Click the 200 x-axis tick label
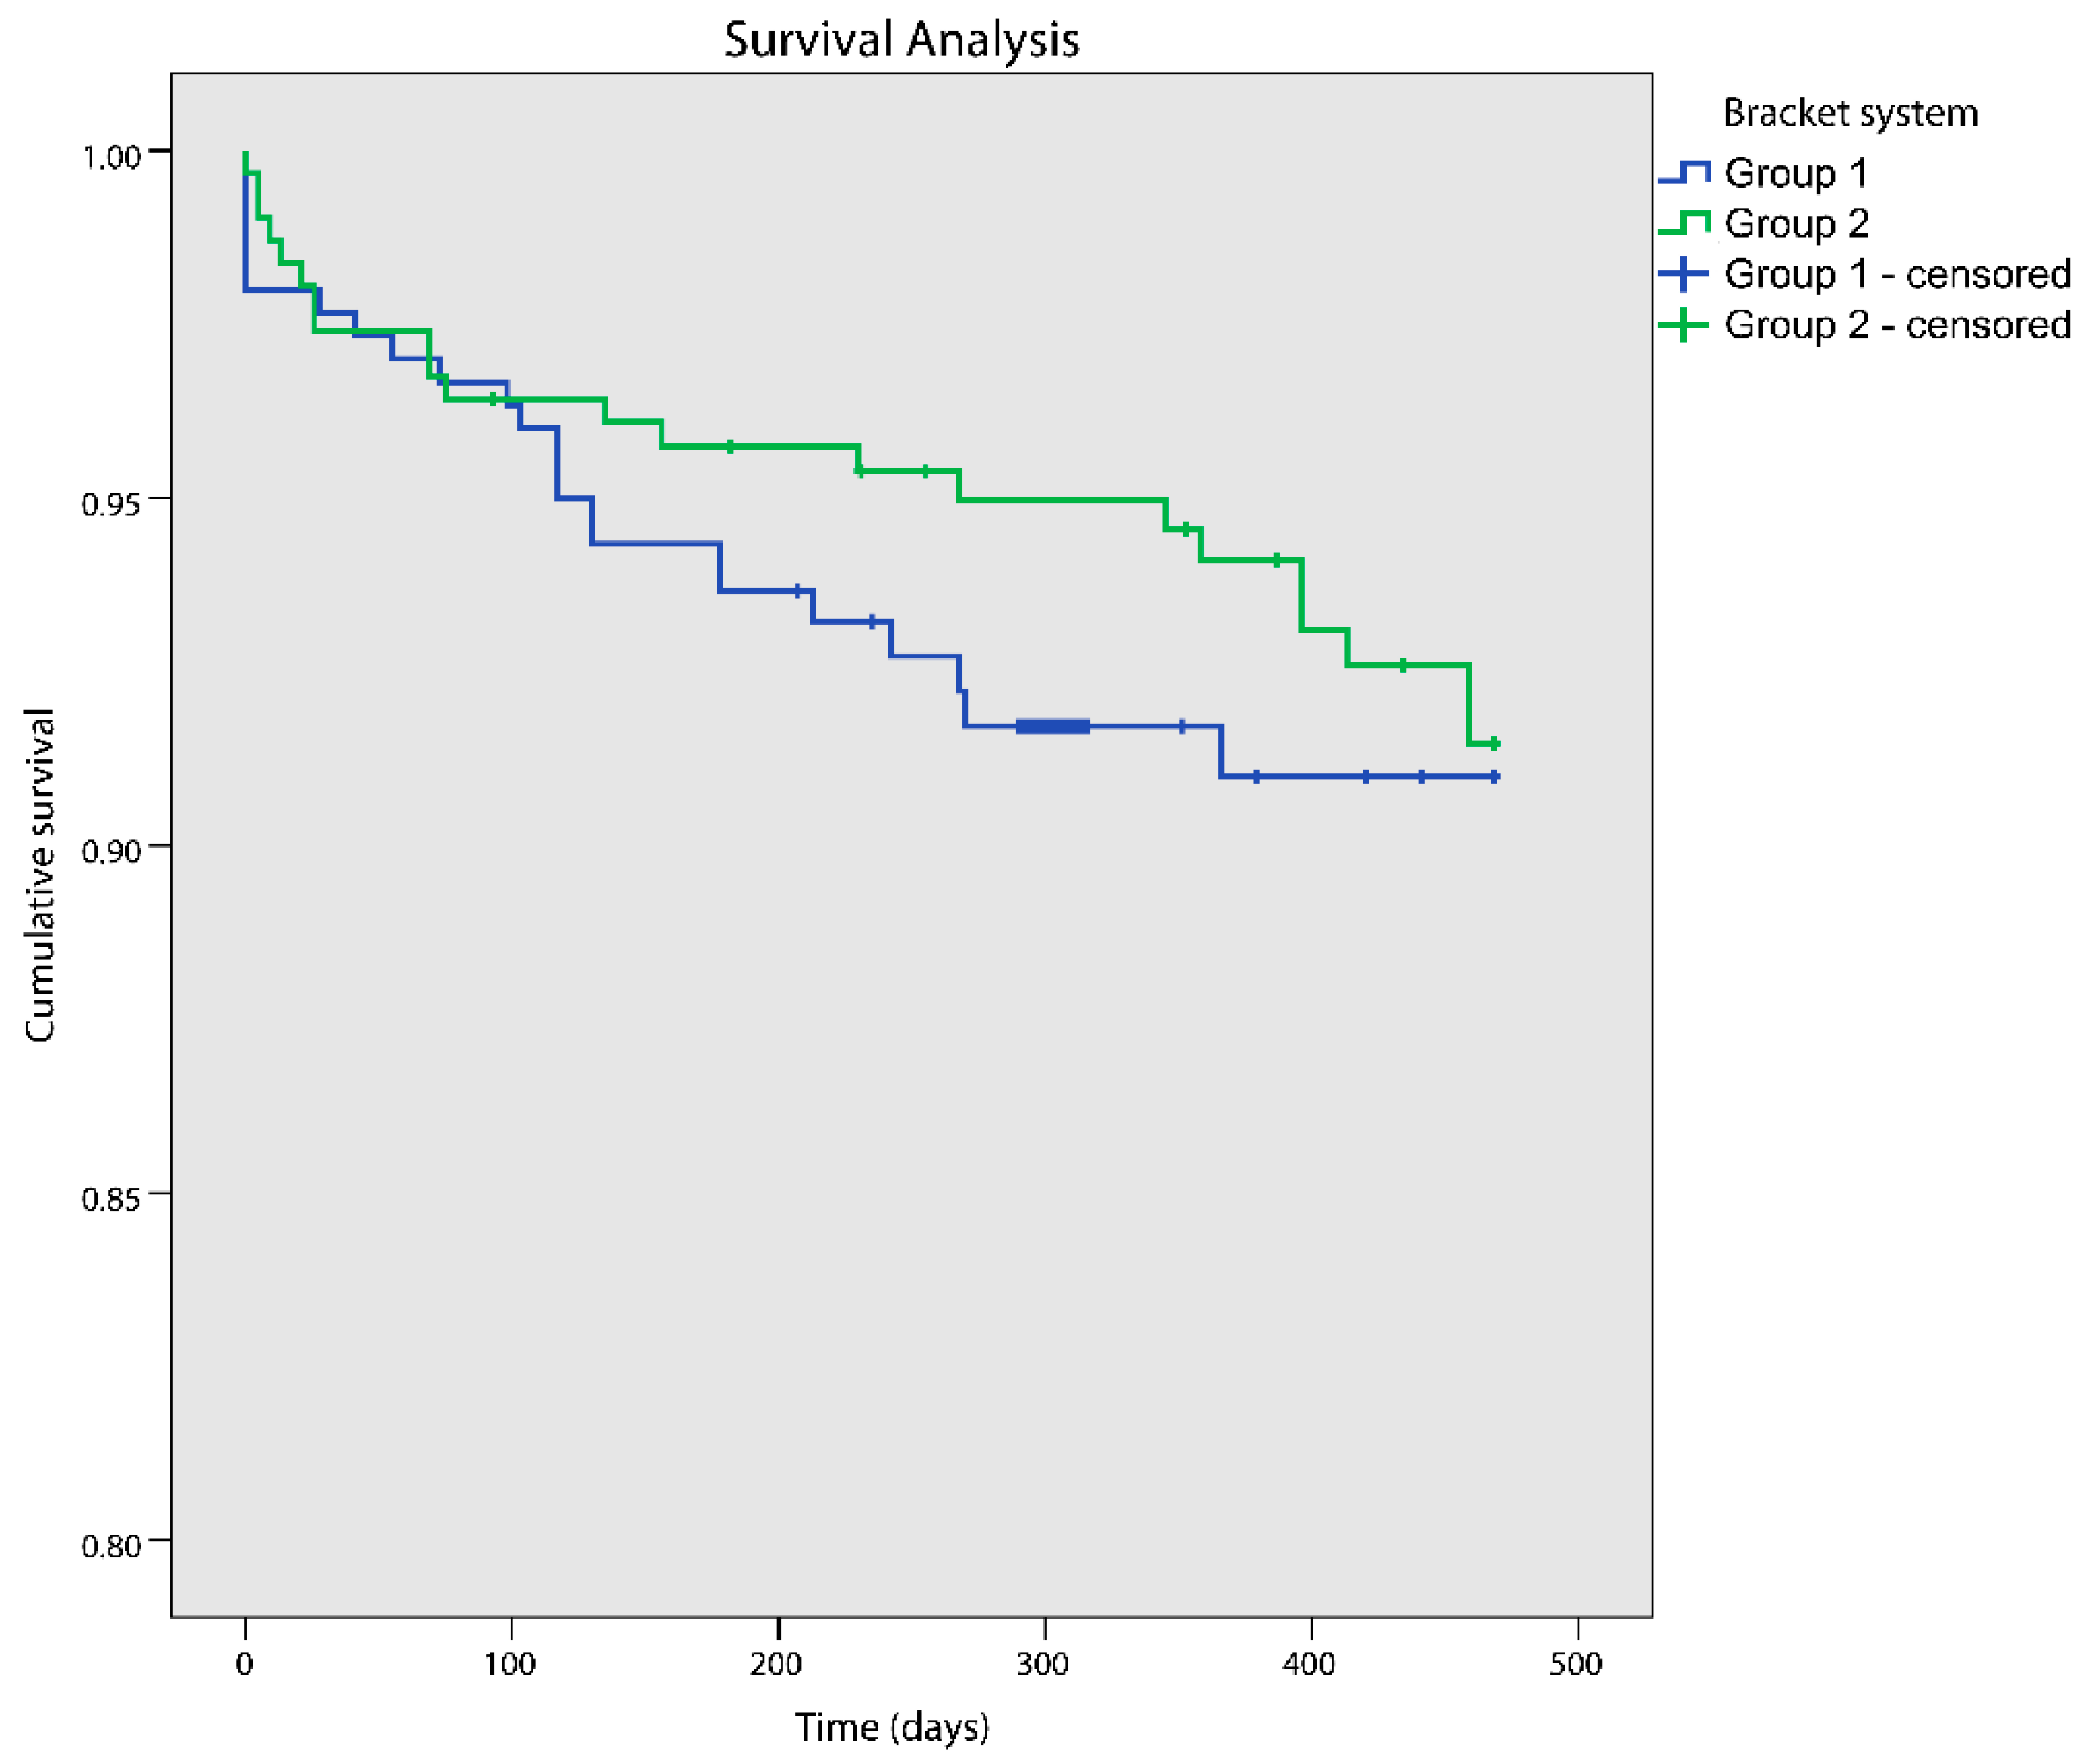The height and width of the screenshot is (1764, 2086). (x=776, y=1664)
